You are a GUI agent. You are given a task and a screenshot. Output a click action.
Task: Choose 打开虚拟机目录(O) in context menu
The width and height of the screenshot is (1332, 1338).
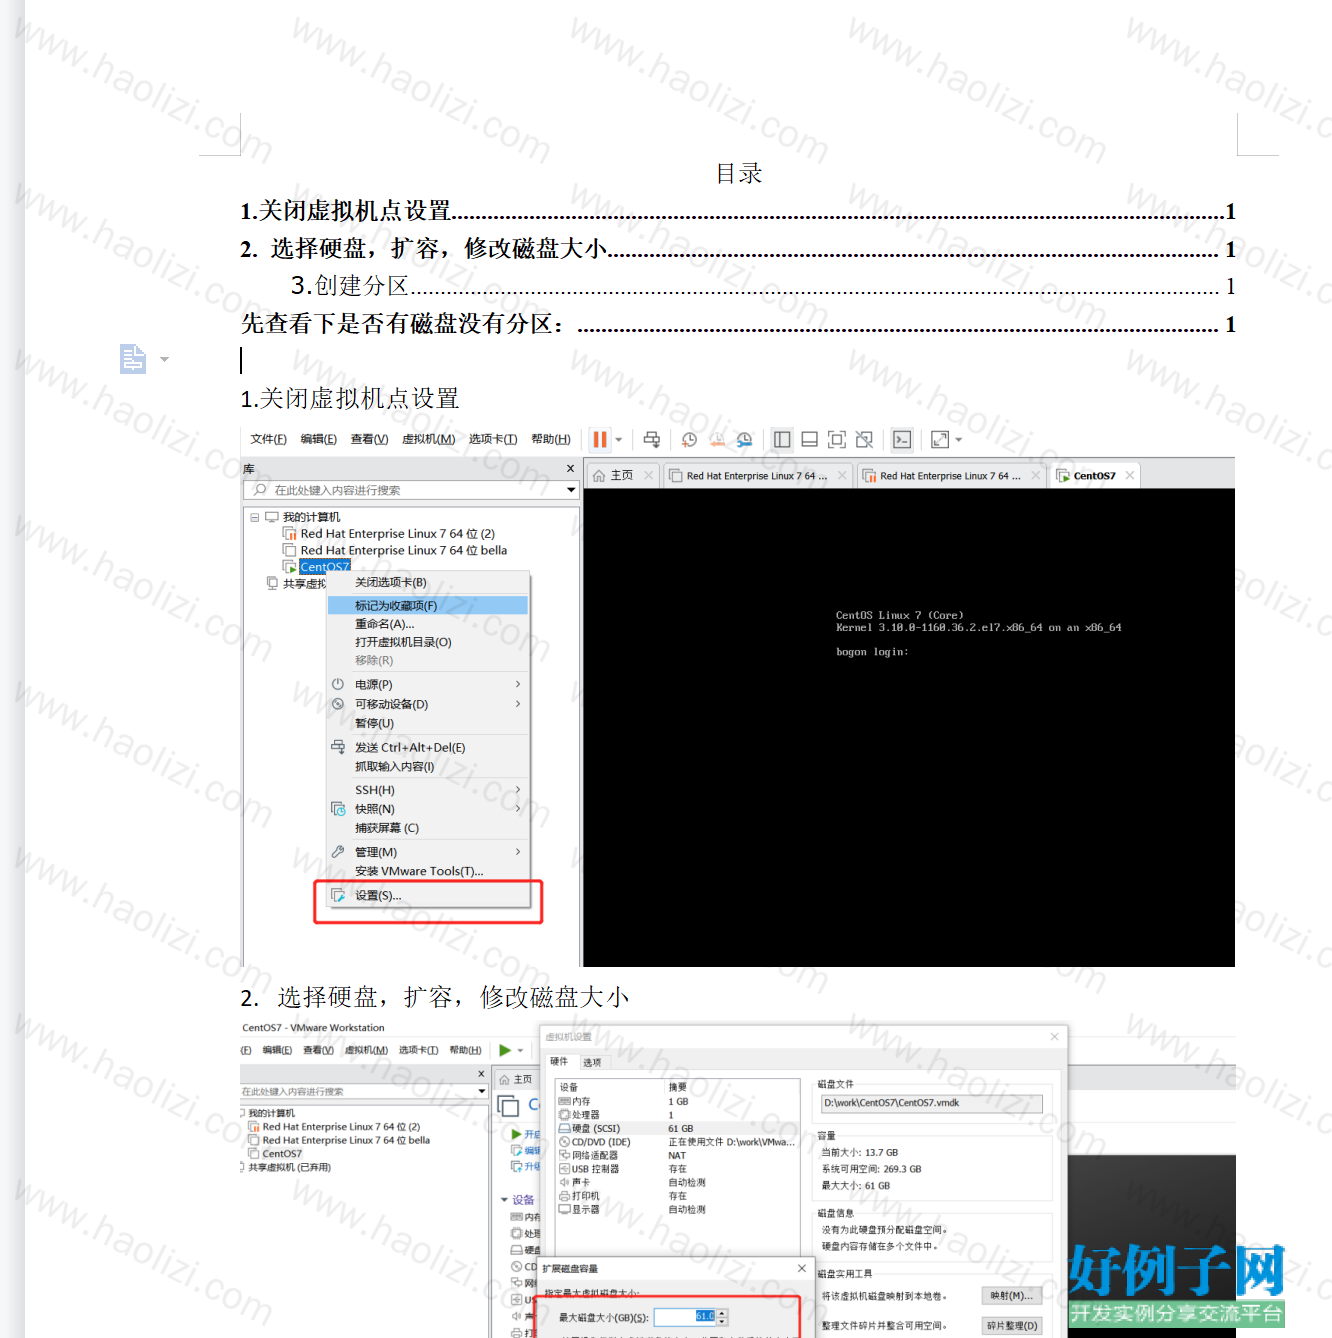click(403, 642)
